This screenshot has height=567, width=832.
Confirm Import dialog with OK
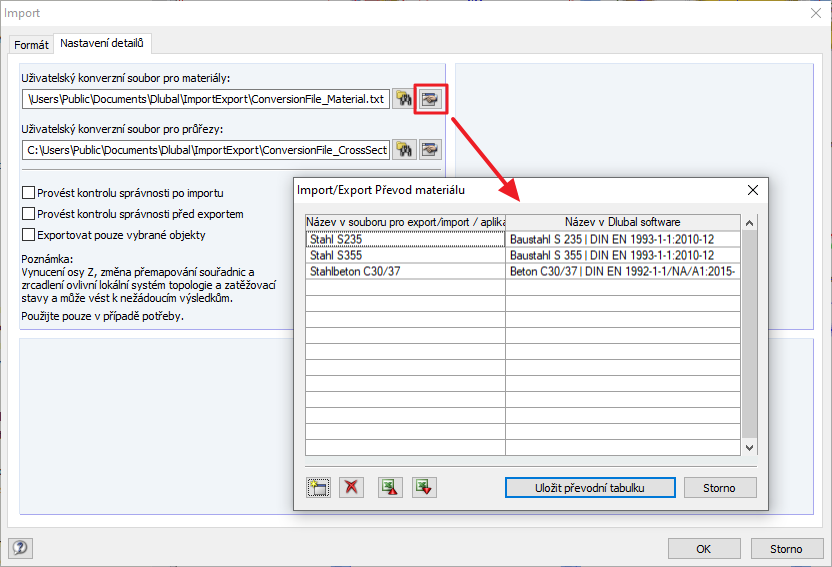704,549
